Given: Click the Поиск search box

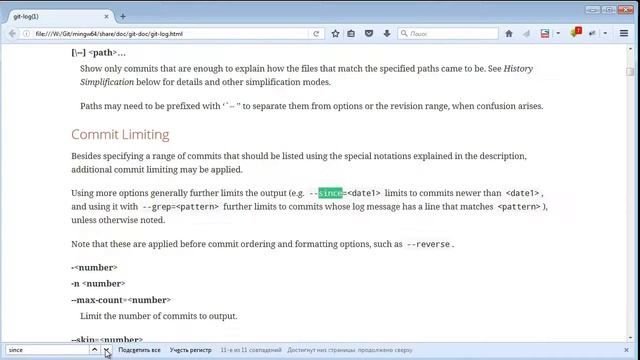Looking at the screenshot, I should click(x=448, y=34).
